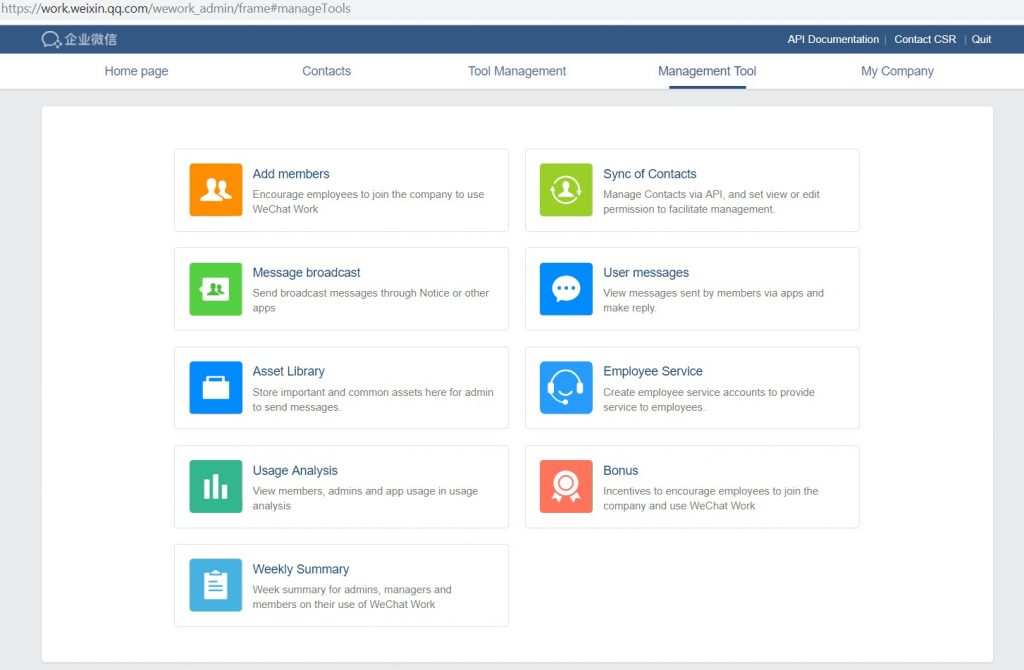This screenshot has height=670, width=1024.
Task: Click 'Store important and common assets' text
Action: (373, 399)
